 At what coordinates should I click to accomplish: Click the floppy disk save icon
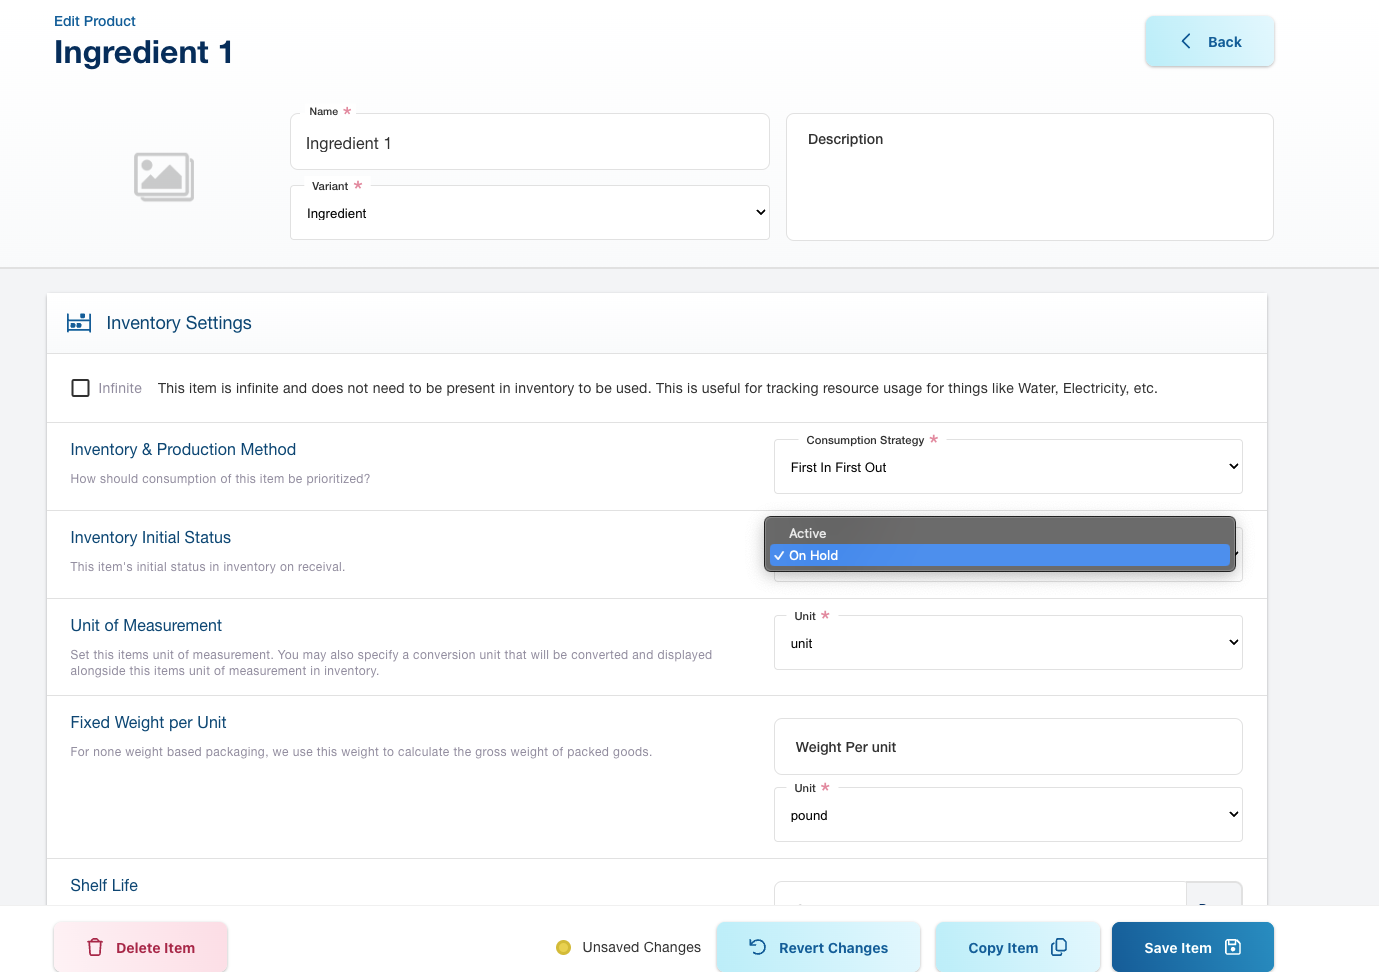(x=1233, y=947)
